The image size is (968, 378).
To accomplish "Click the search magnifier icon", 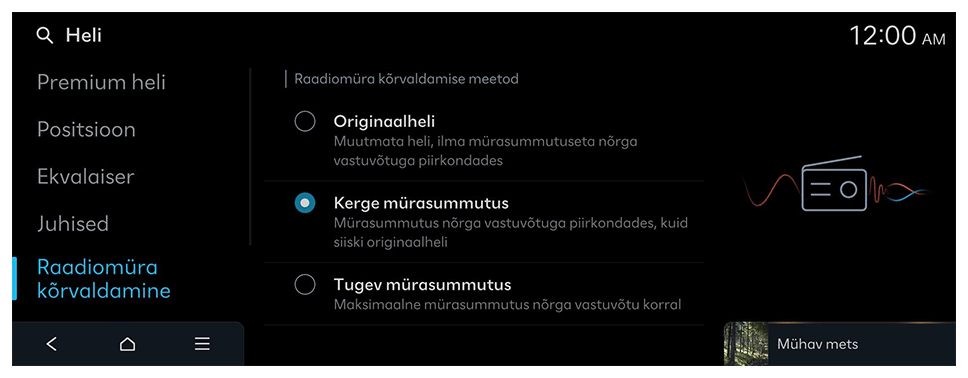I will coord(45,36).
